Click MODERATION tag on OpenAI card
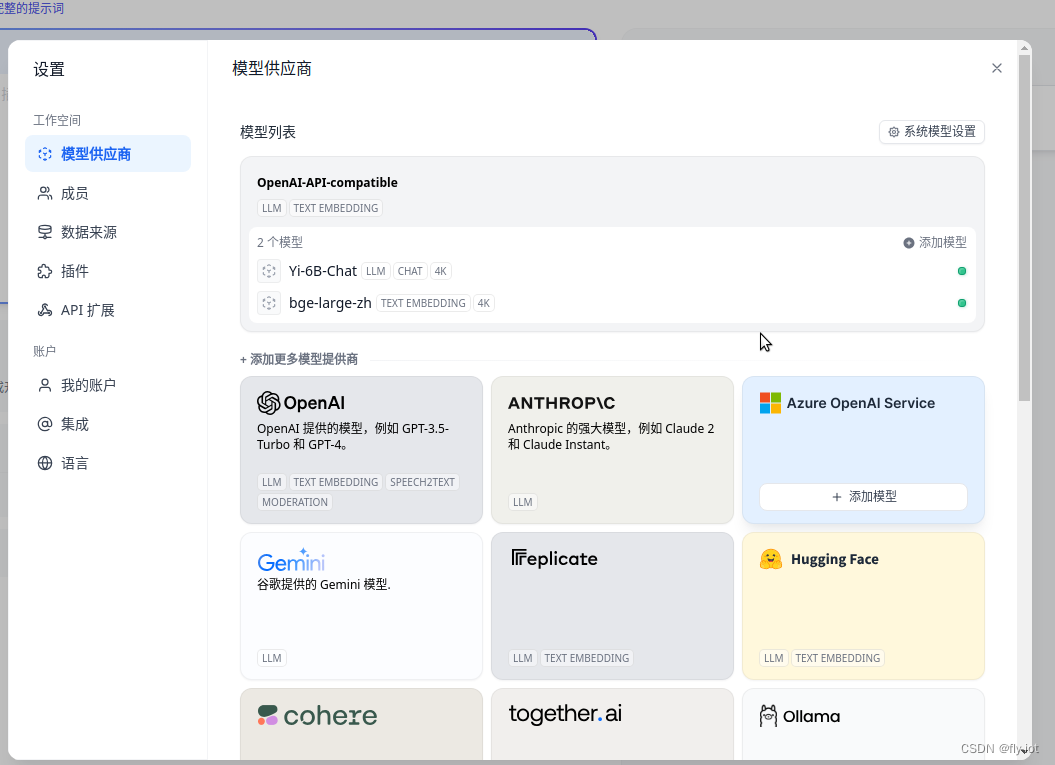 (295, 502)
